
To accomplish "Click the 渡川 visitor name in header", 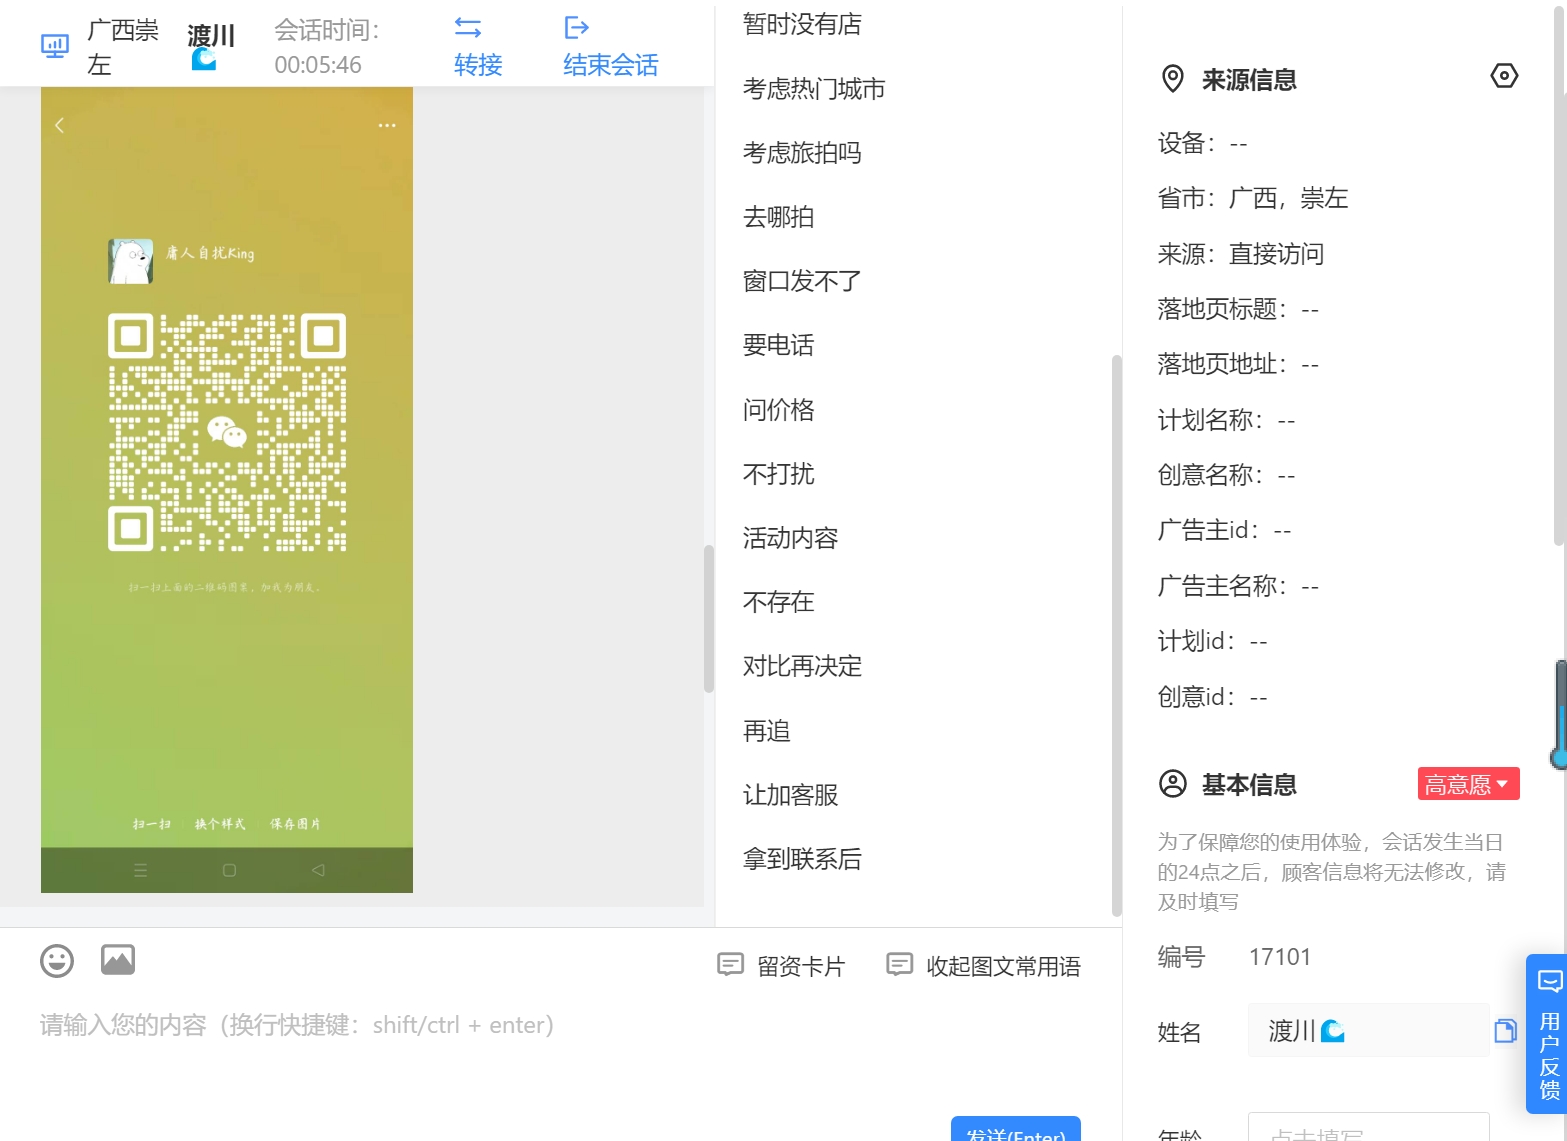I will pos(211,36).
